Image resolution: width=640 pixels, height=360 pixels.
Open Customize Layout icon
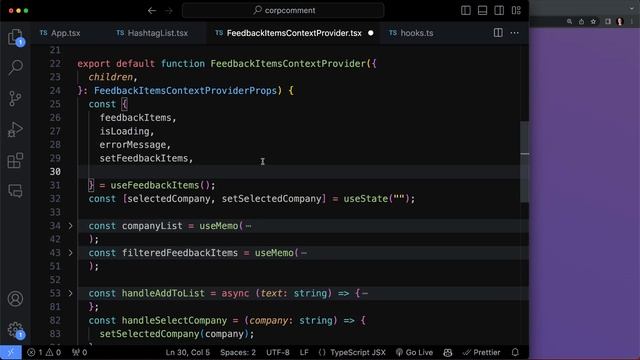[x=516, y=10]
